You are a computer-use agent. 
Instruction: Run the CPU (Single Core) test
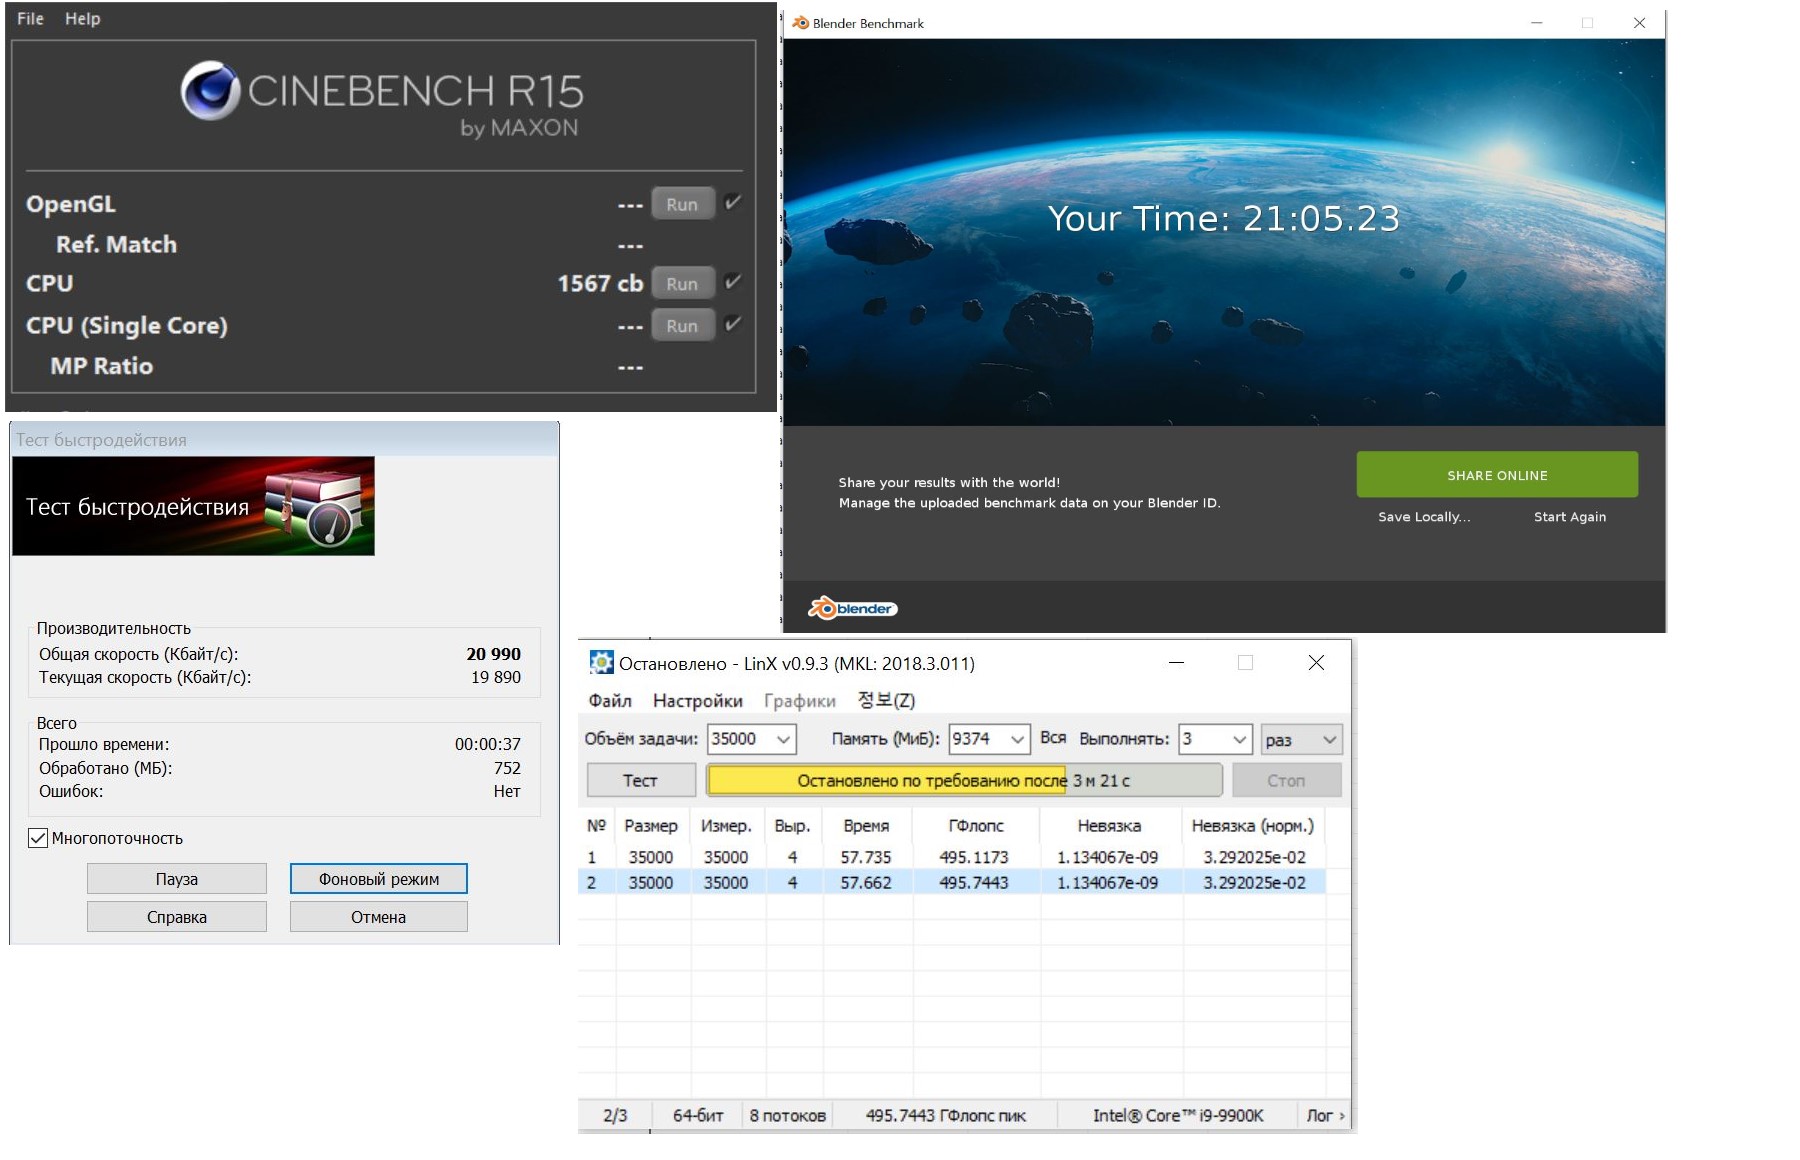pos(683,325)
